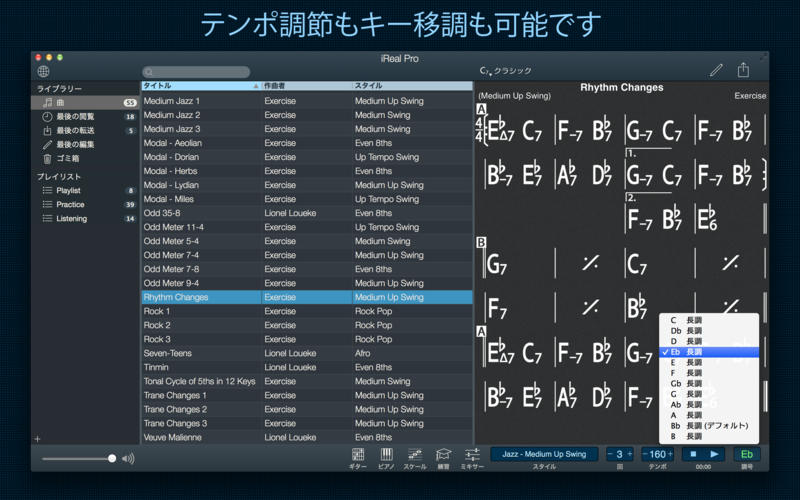Select the Modal - Dorian song
Viewport: 800px width, 500px height.
click(x=307, y=157)
